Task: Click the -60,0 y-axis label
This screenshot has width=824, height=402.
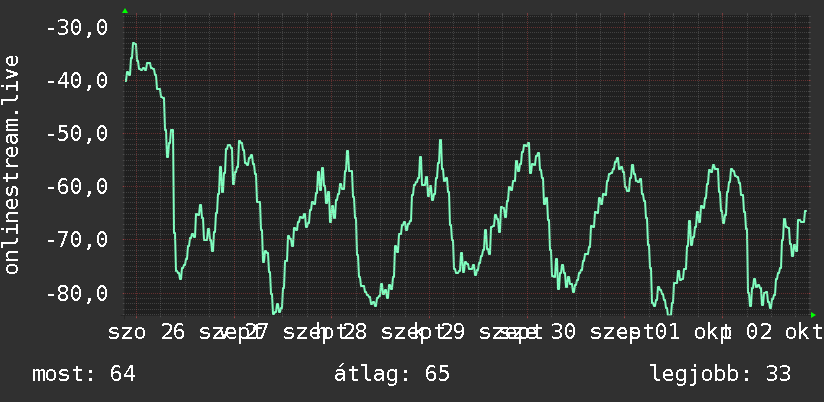Action: (x=77, y=187)
